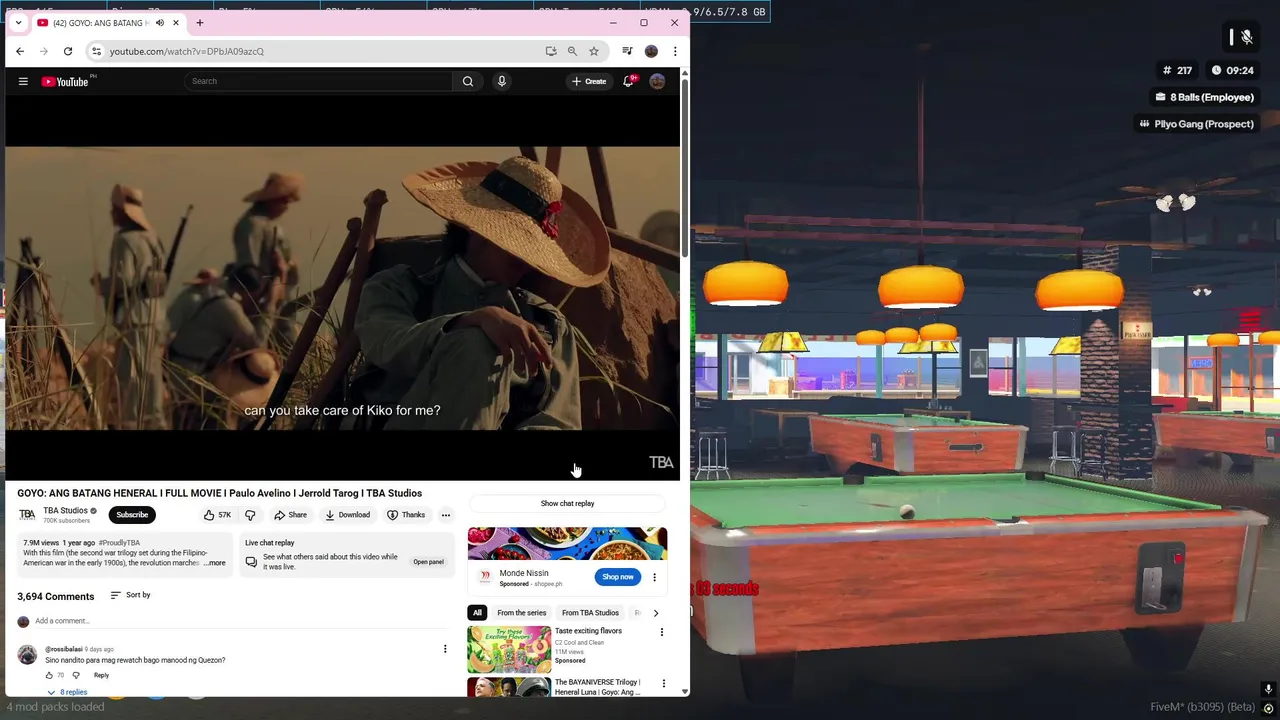Select the All filter chip
The width and height of the screenshot is (1280, 720).
tap(477, 613)
